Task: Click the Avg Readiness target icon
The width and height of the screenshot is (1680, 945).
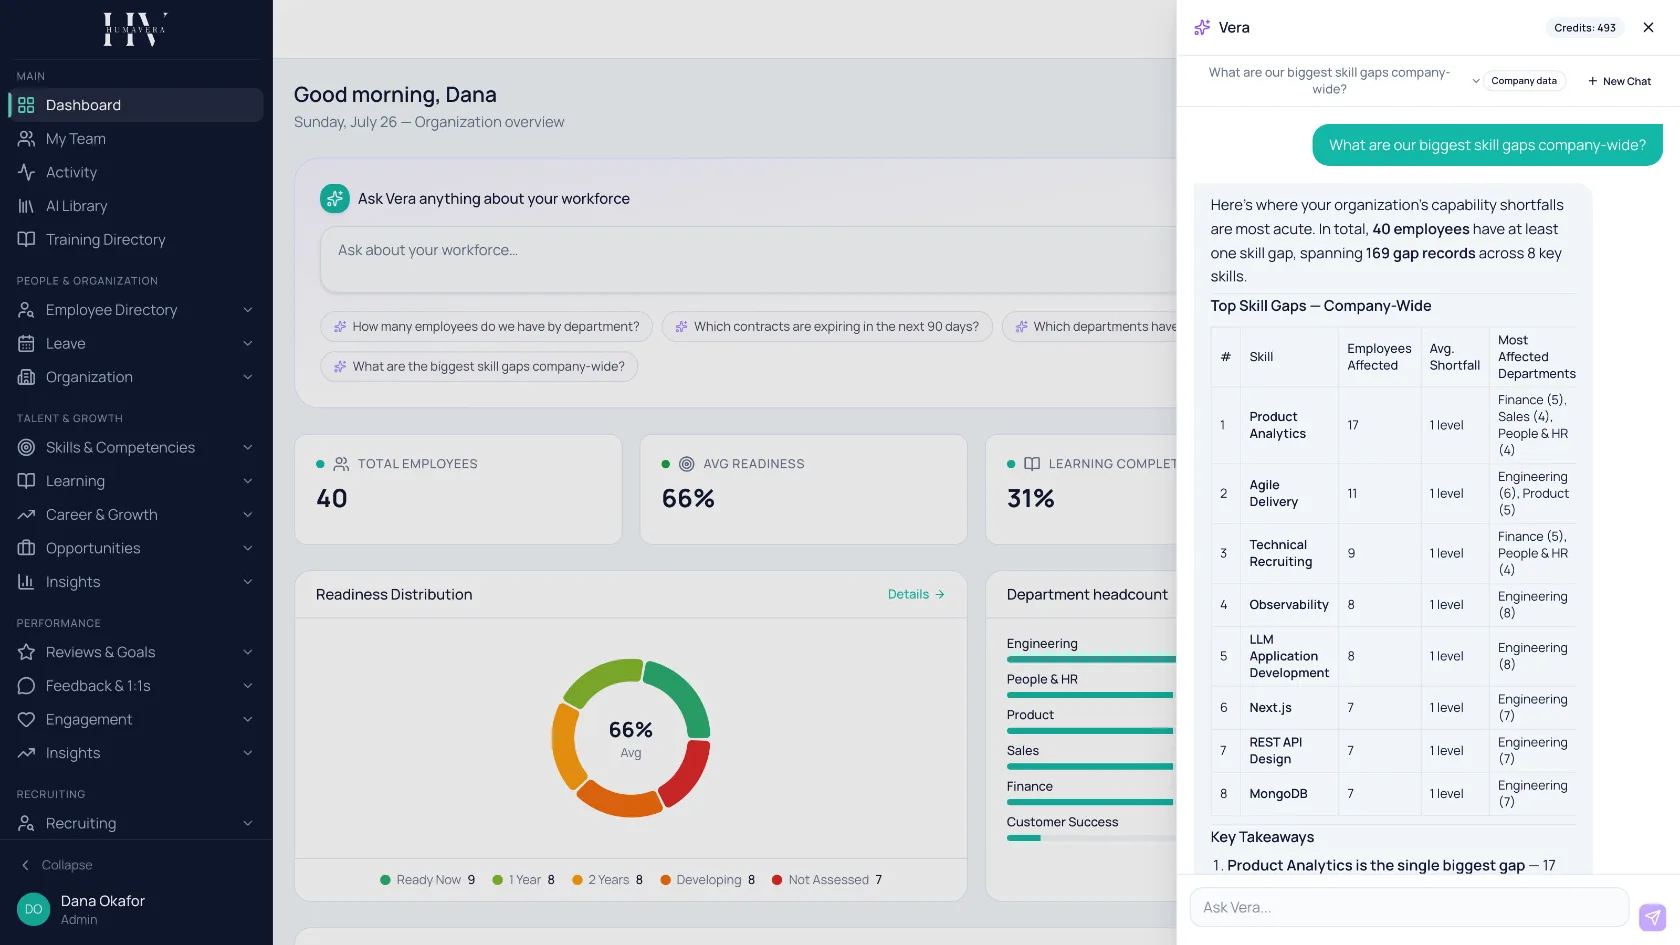Action: point(686,464)
